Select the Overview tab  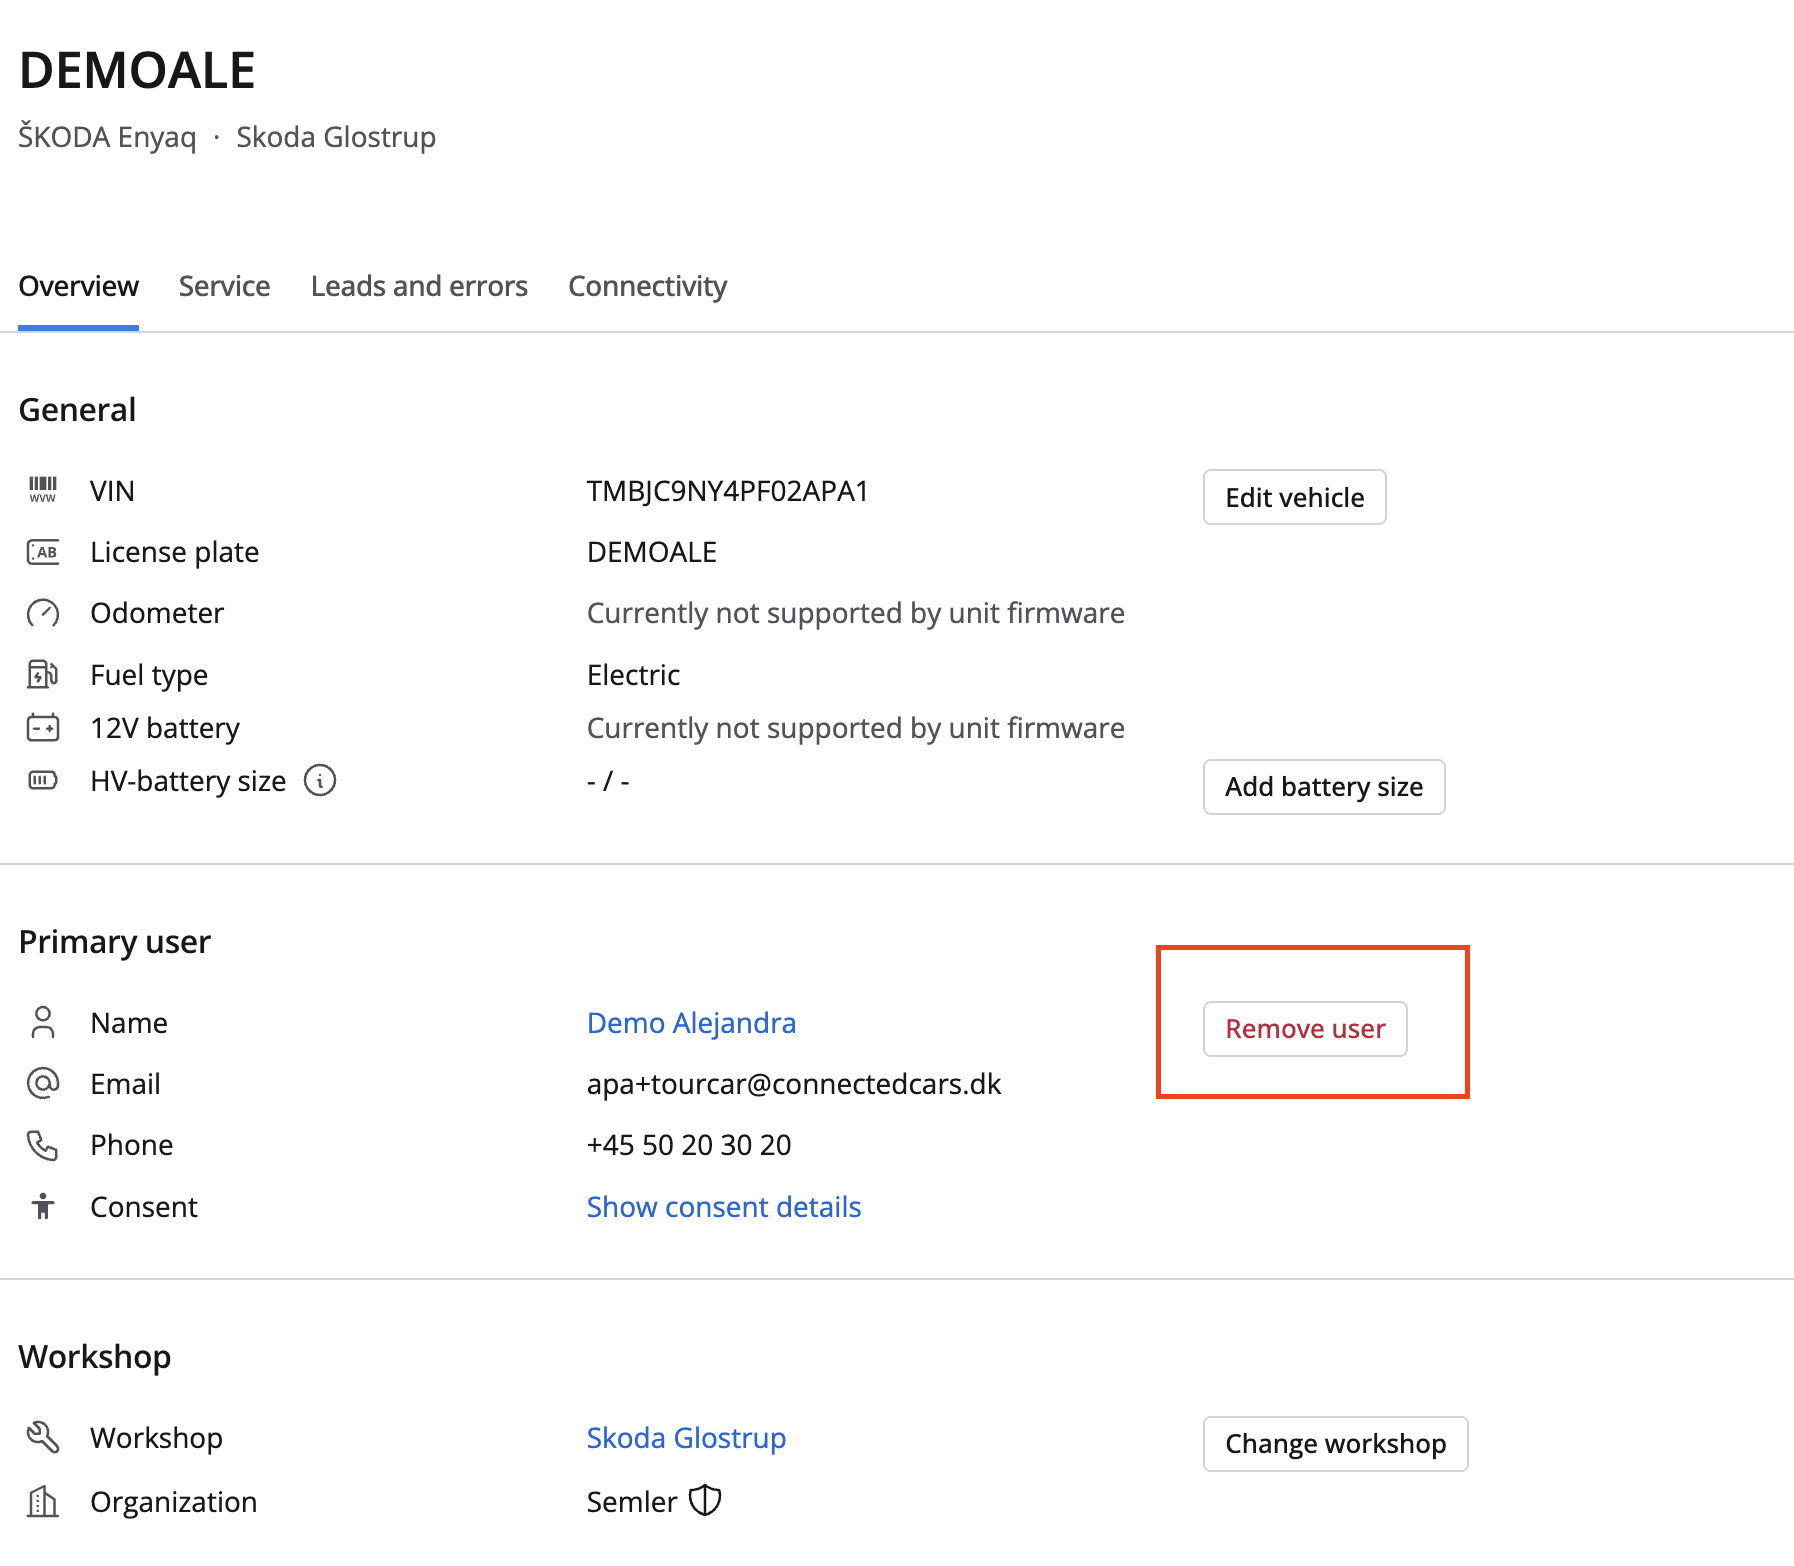coord(78,286)
